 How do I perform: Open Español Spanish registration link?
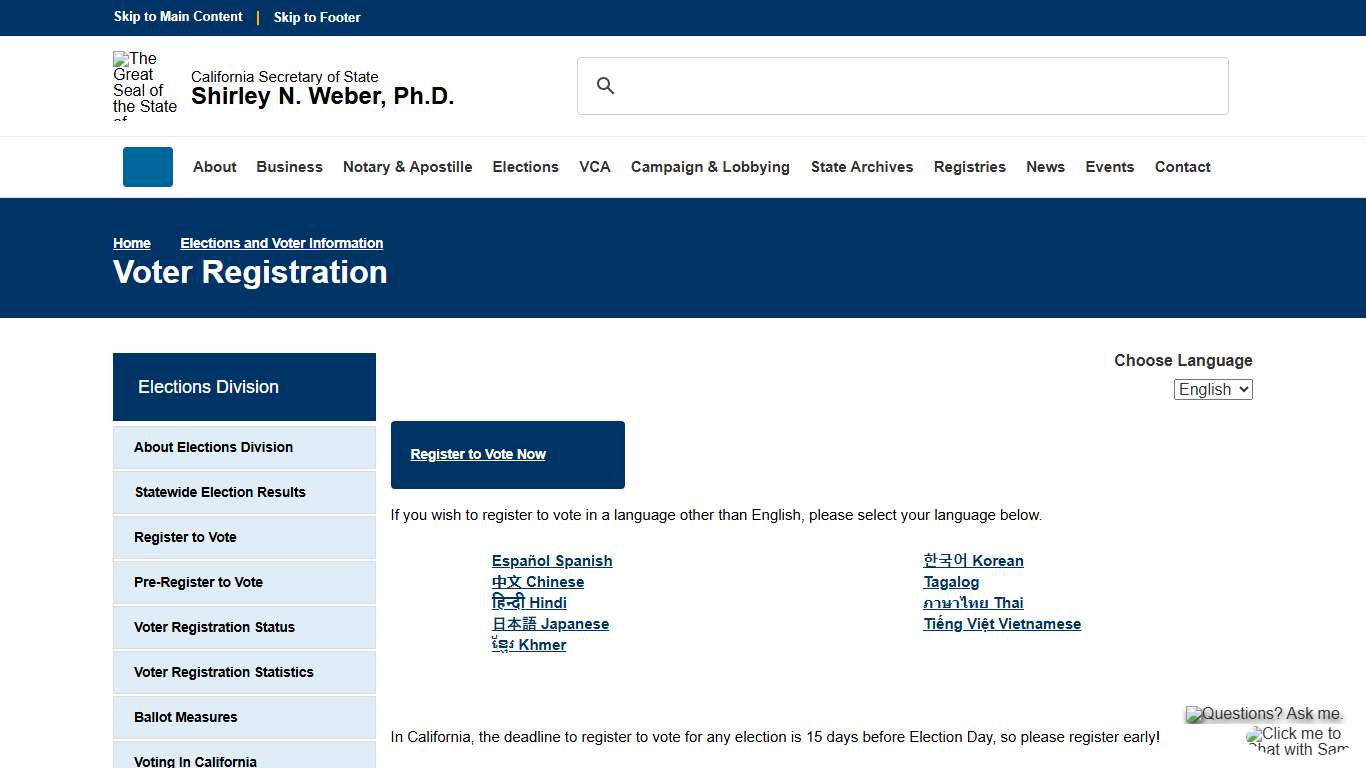pyautogui.click(x=551, y=560)
